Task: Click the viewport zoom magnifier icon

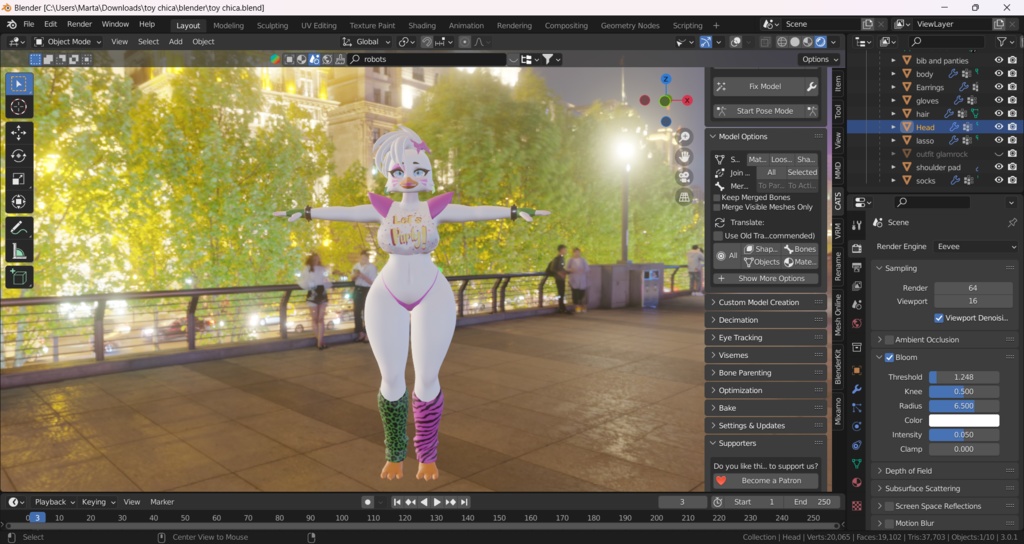Action: tap(684, 137)
